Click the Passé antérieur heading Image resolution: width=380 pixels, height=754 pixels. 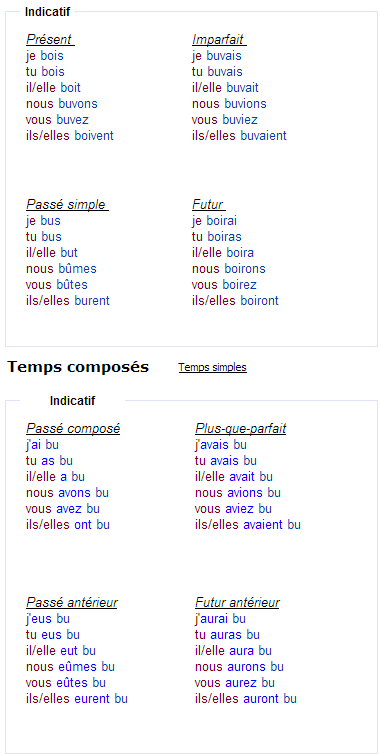[72, 603]
